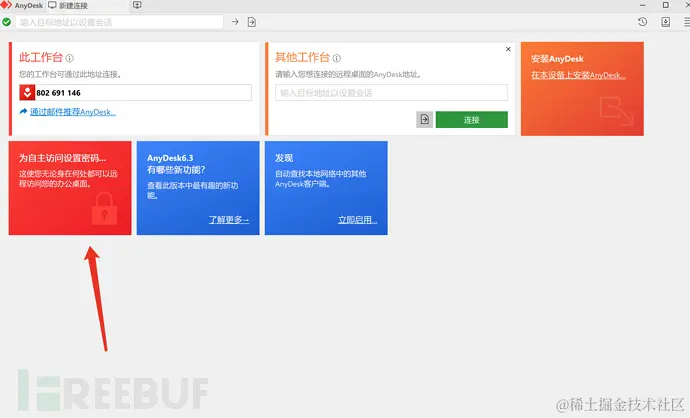Focus the top address bar input field
690x418 pixels.
point(119,22)
